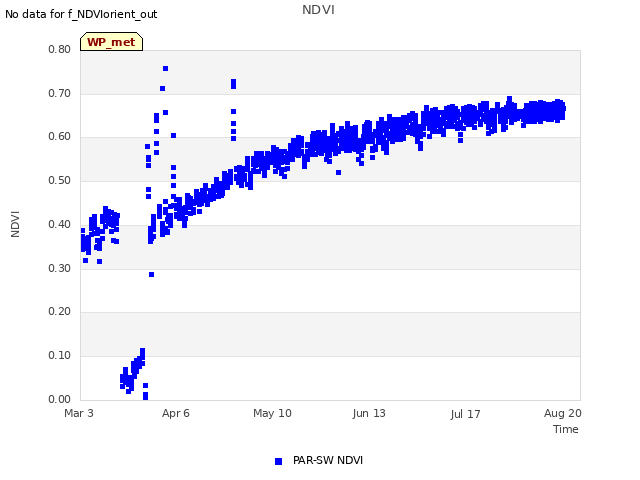Click the 0.20 y-axis tick label
This screenshot has height=480, width=640.
(x=60, y=311)
